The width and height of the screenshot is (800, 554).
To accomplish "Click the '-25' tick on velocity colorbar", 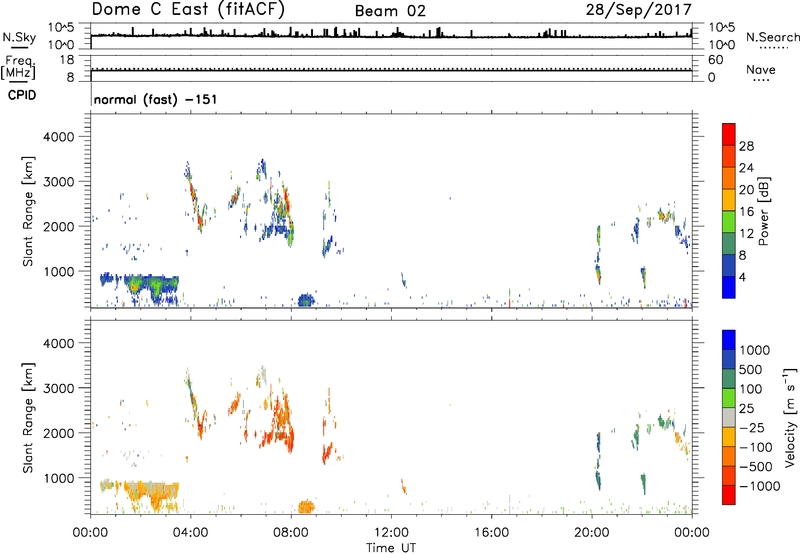I will pyautogui.click(x=753, y=428).
